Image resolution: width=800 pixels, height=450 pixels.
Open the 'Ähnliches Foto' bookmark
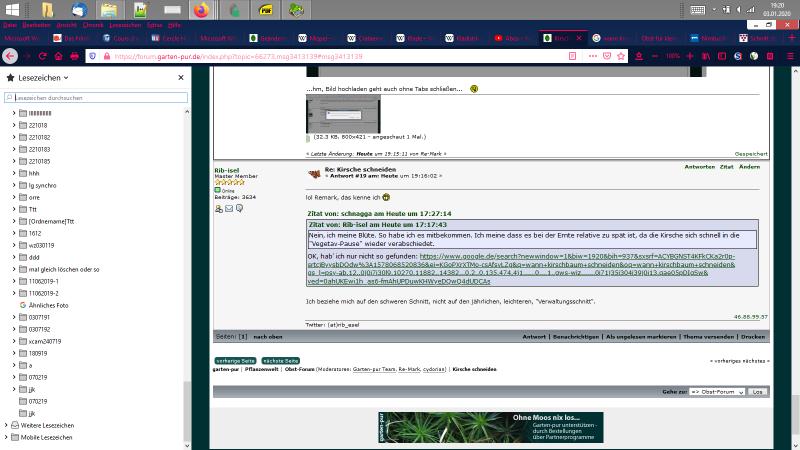pos(48,305)
